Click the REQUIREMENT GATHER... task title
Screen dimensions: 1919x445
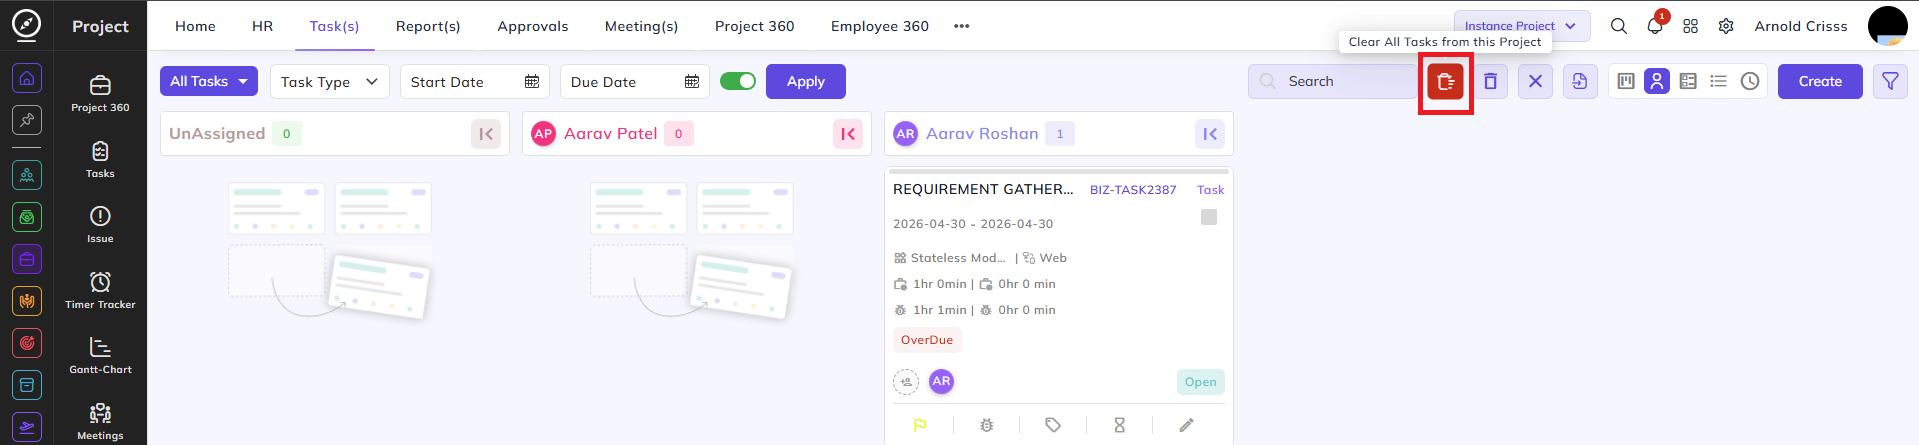[983, 189]
